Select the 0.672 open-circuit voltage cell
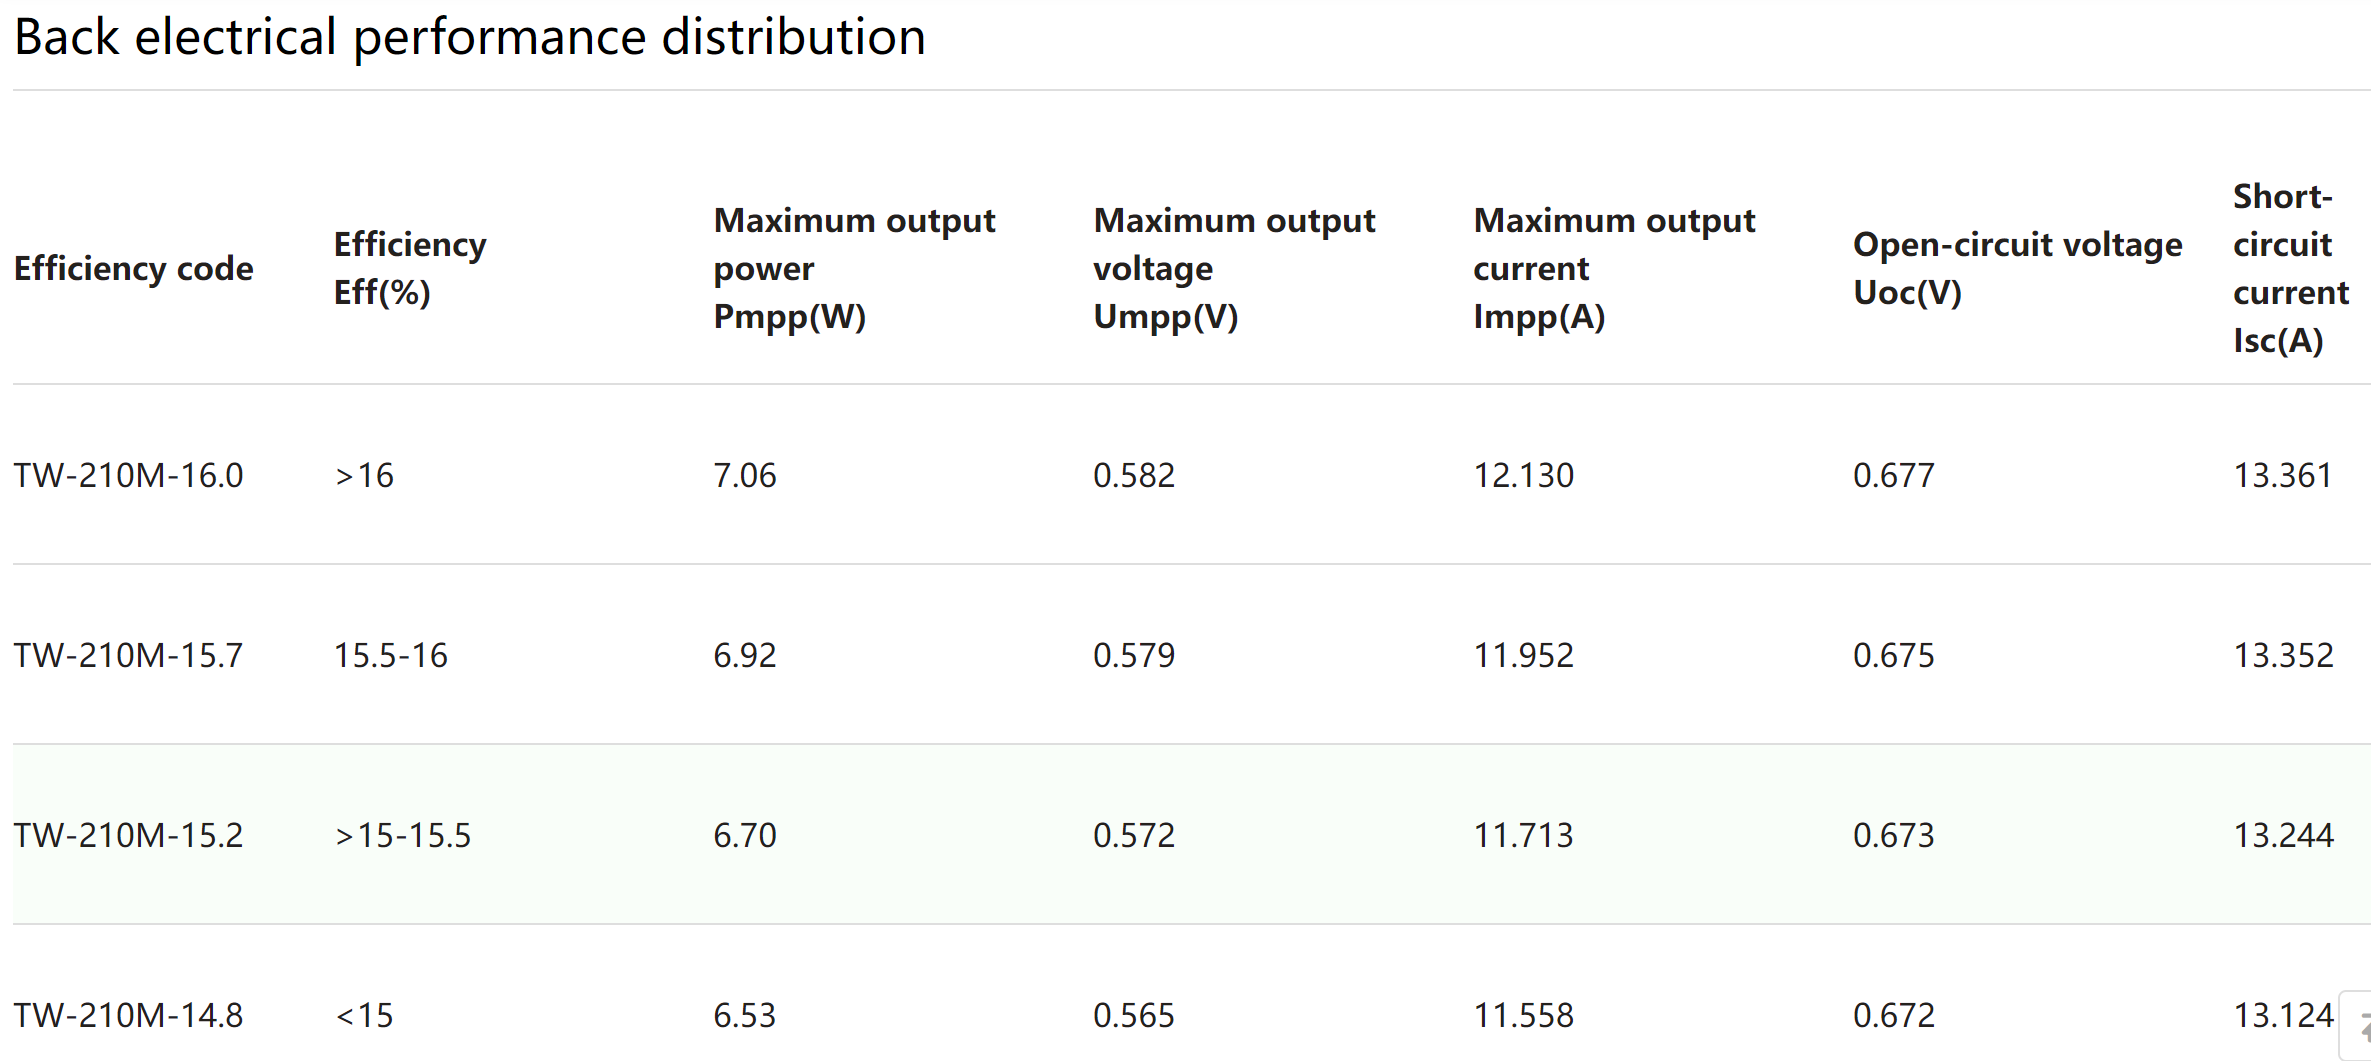The image size is (2371, 1061). 1894,1015
